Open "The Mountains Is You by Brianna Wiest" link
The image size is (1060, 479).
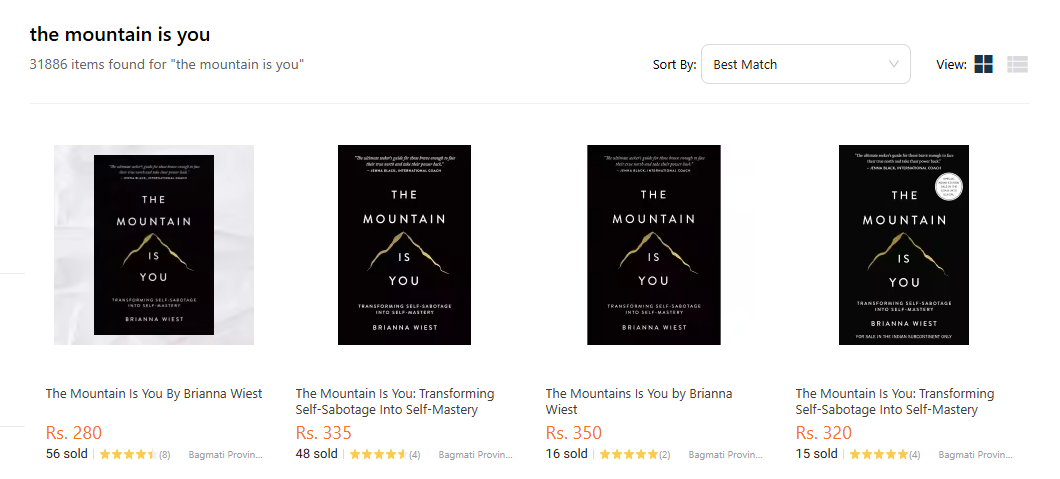click(639, 401)
